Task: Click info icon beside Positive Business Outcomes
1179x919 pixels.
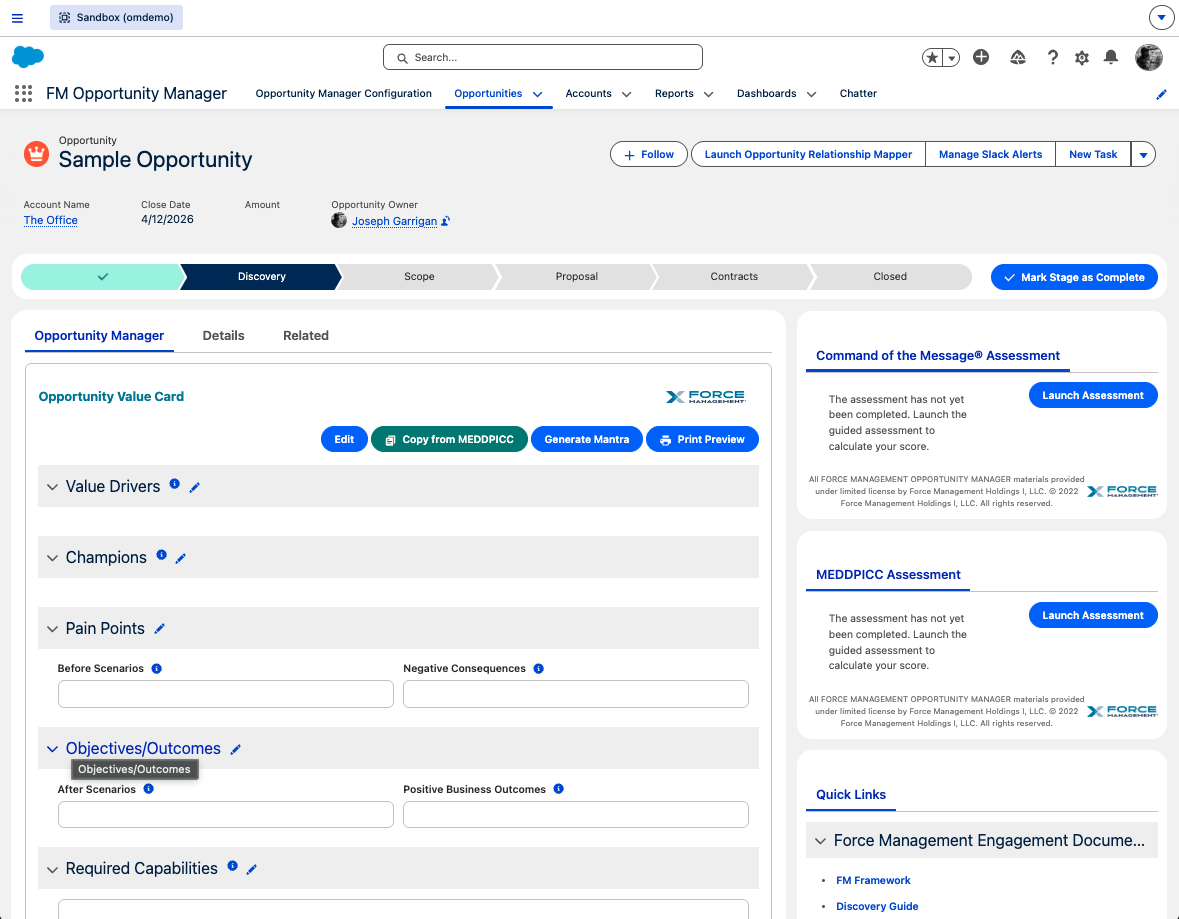Action: click(558, 789)
